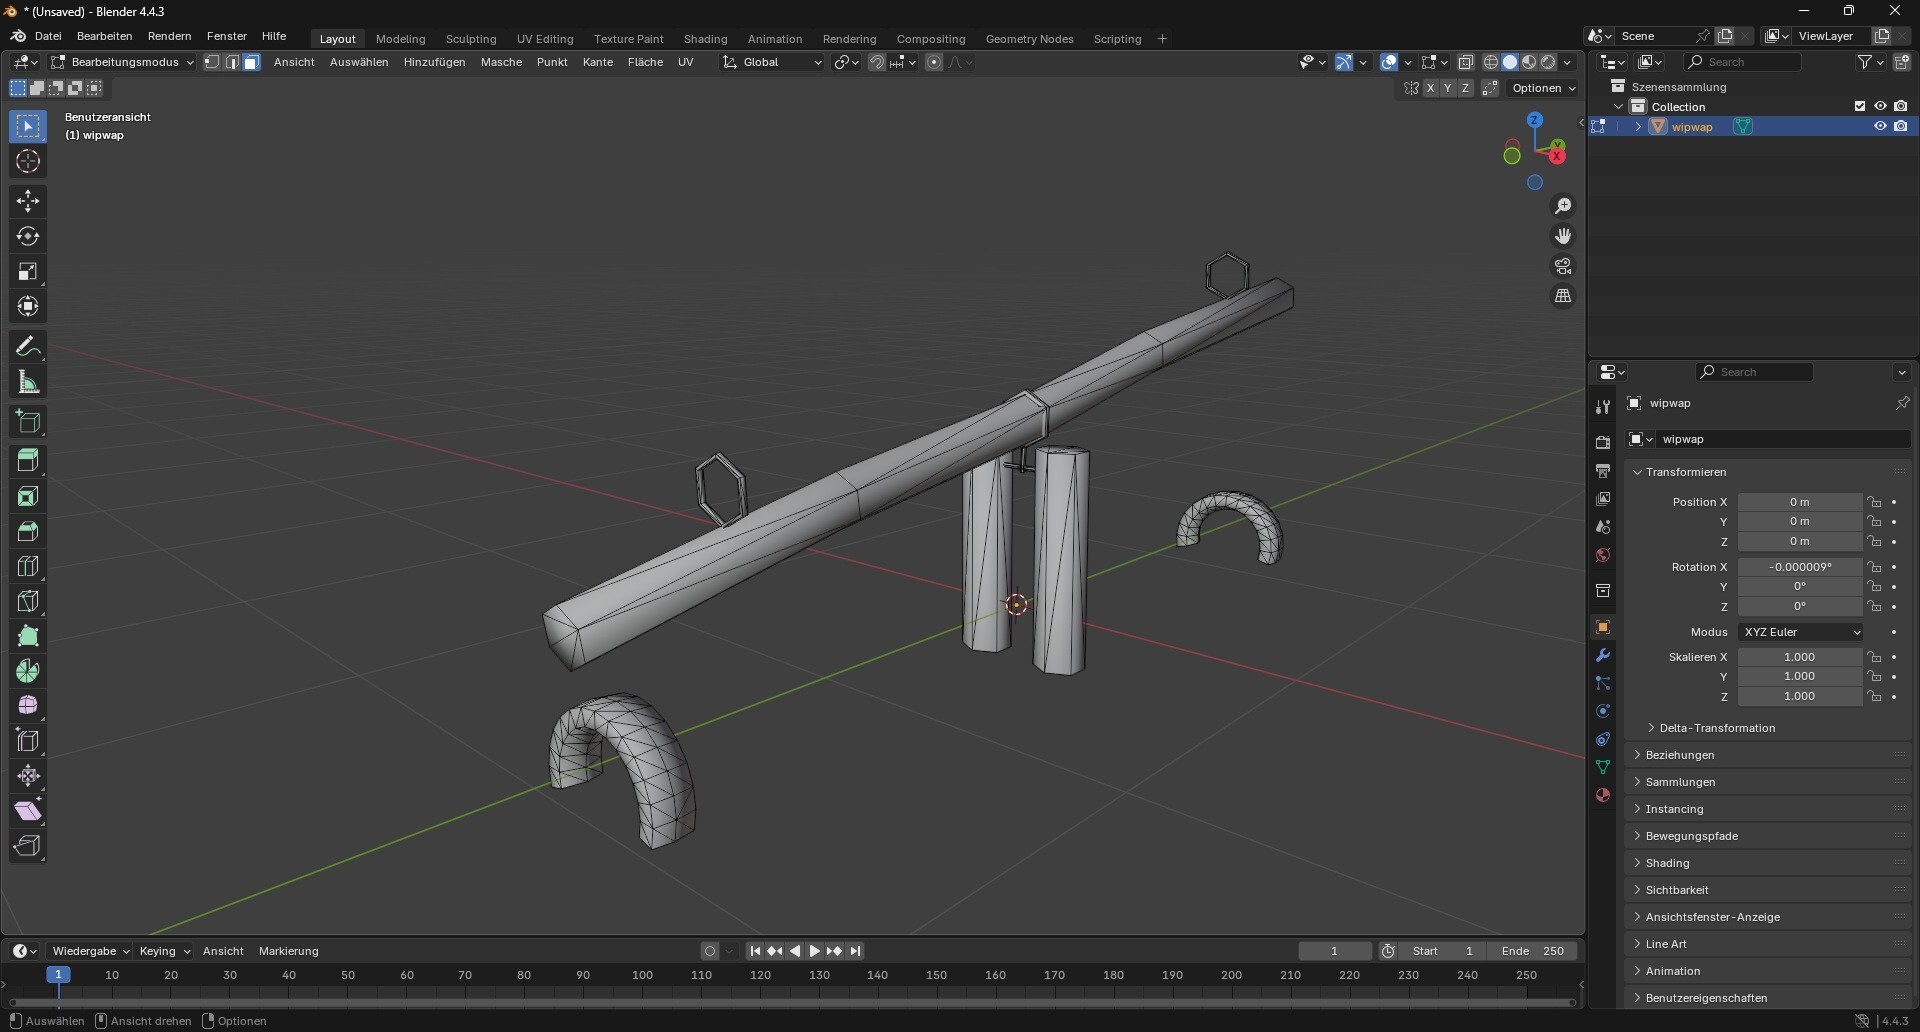
Task: Open the Datei menu
Action: pyautogui.click(x=48, y=37)
